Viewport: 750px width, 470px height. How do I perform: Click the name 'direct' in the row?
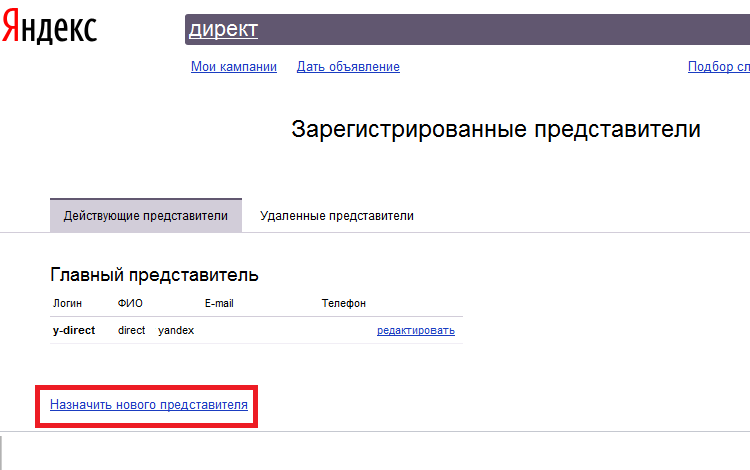(x=132, y=330)
